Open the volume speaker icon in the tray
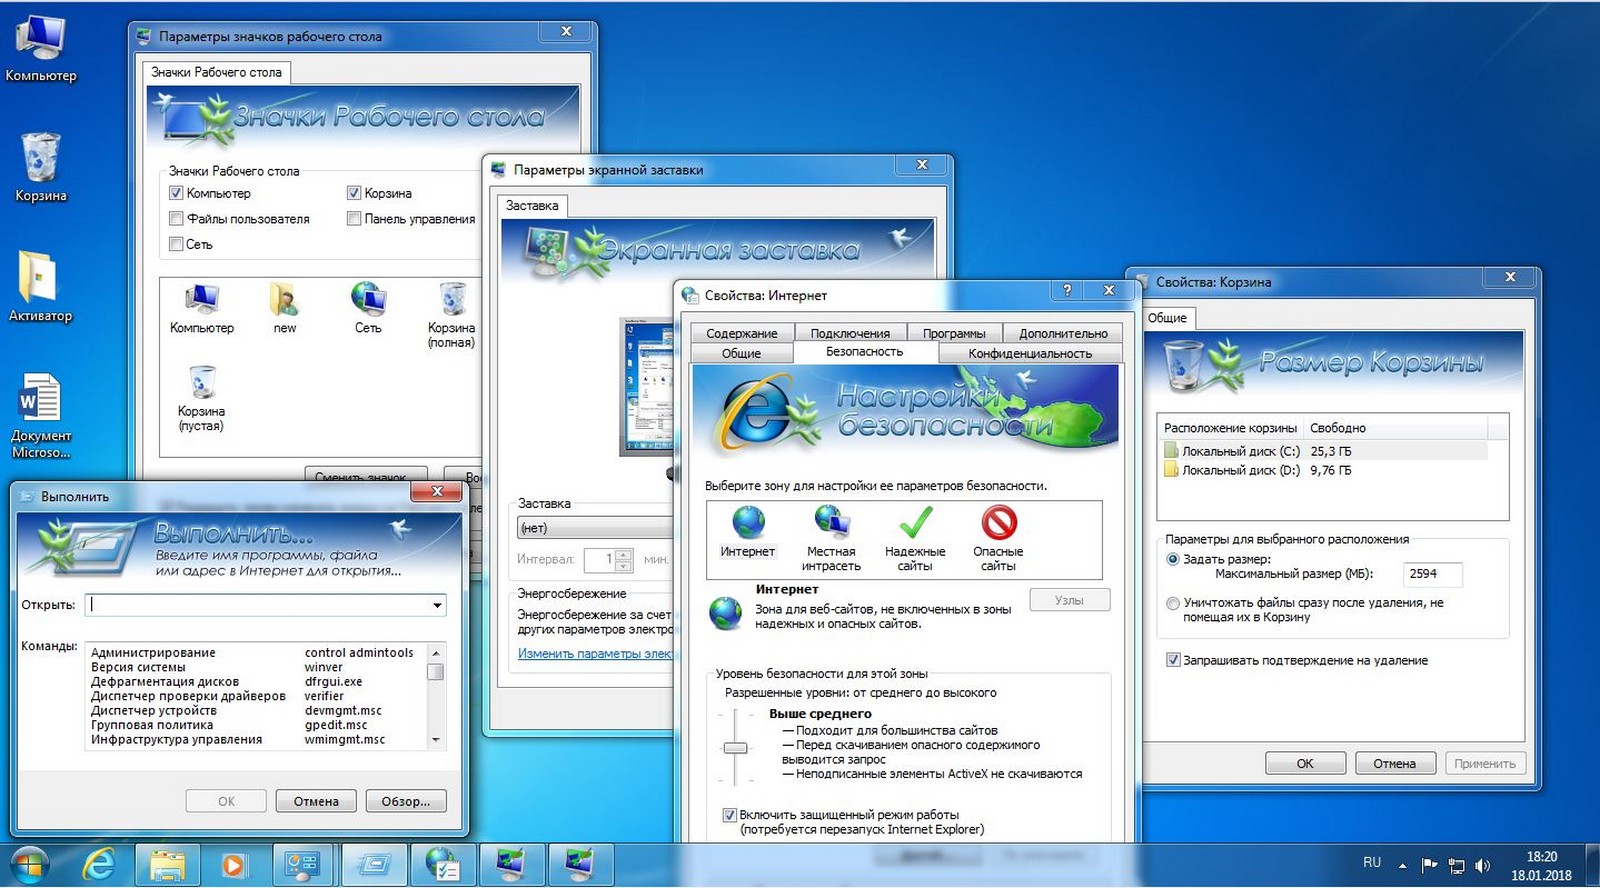The width and height of the screenshot is (1600, 888). click(x=1482, y=866)
